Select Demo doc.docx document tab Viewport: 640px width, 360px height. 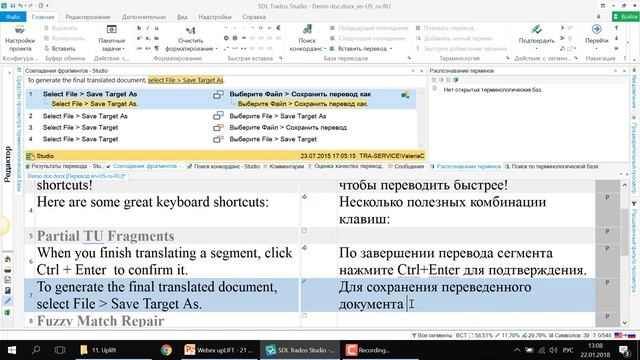pyautogui.click(x=76, y=176)
